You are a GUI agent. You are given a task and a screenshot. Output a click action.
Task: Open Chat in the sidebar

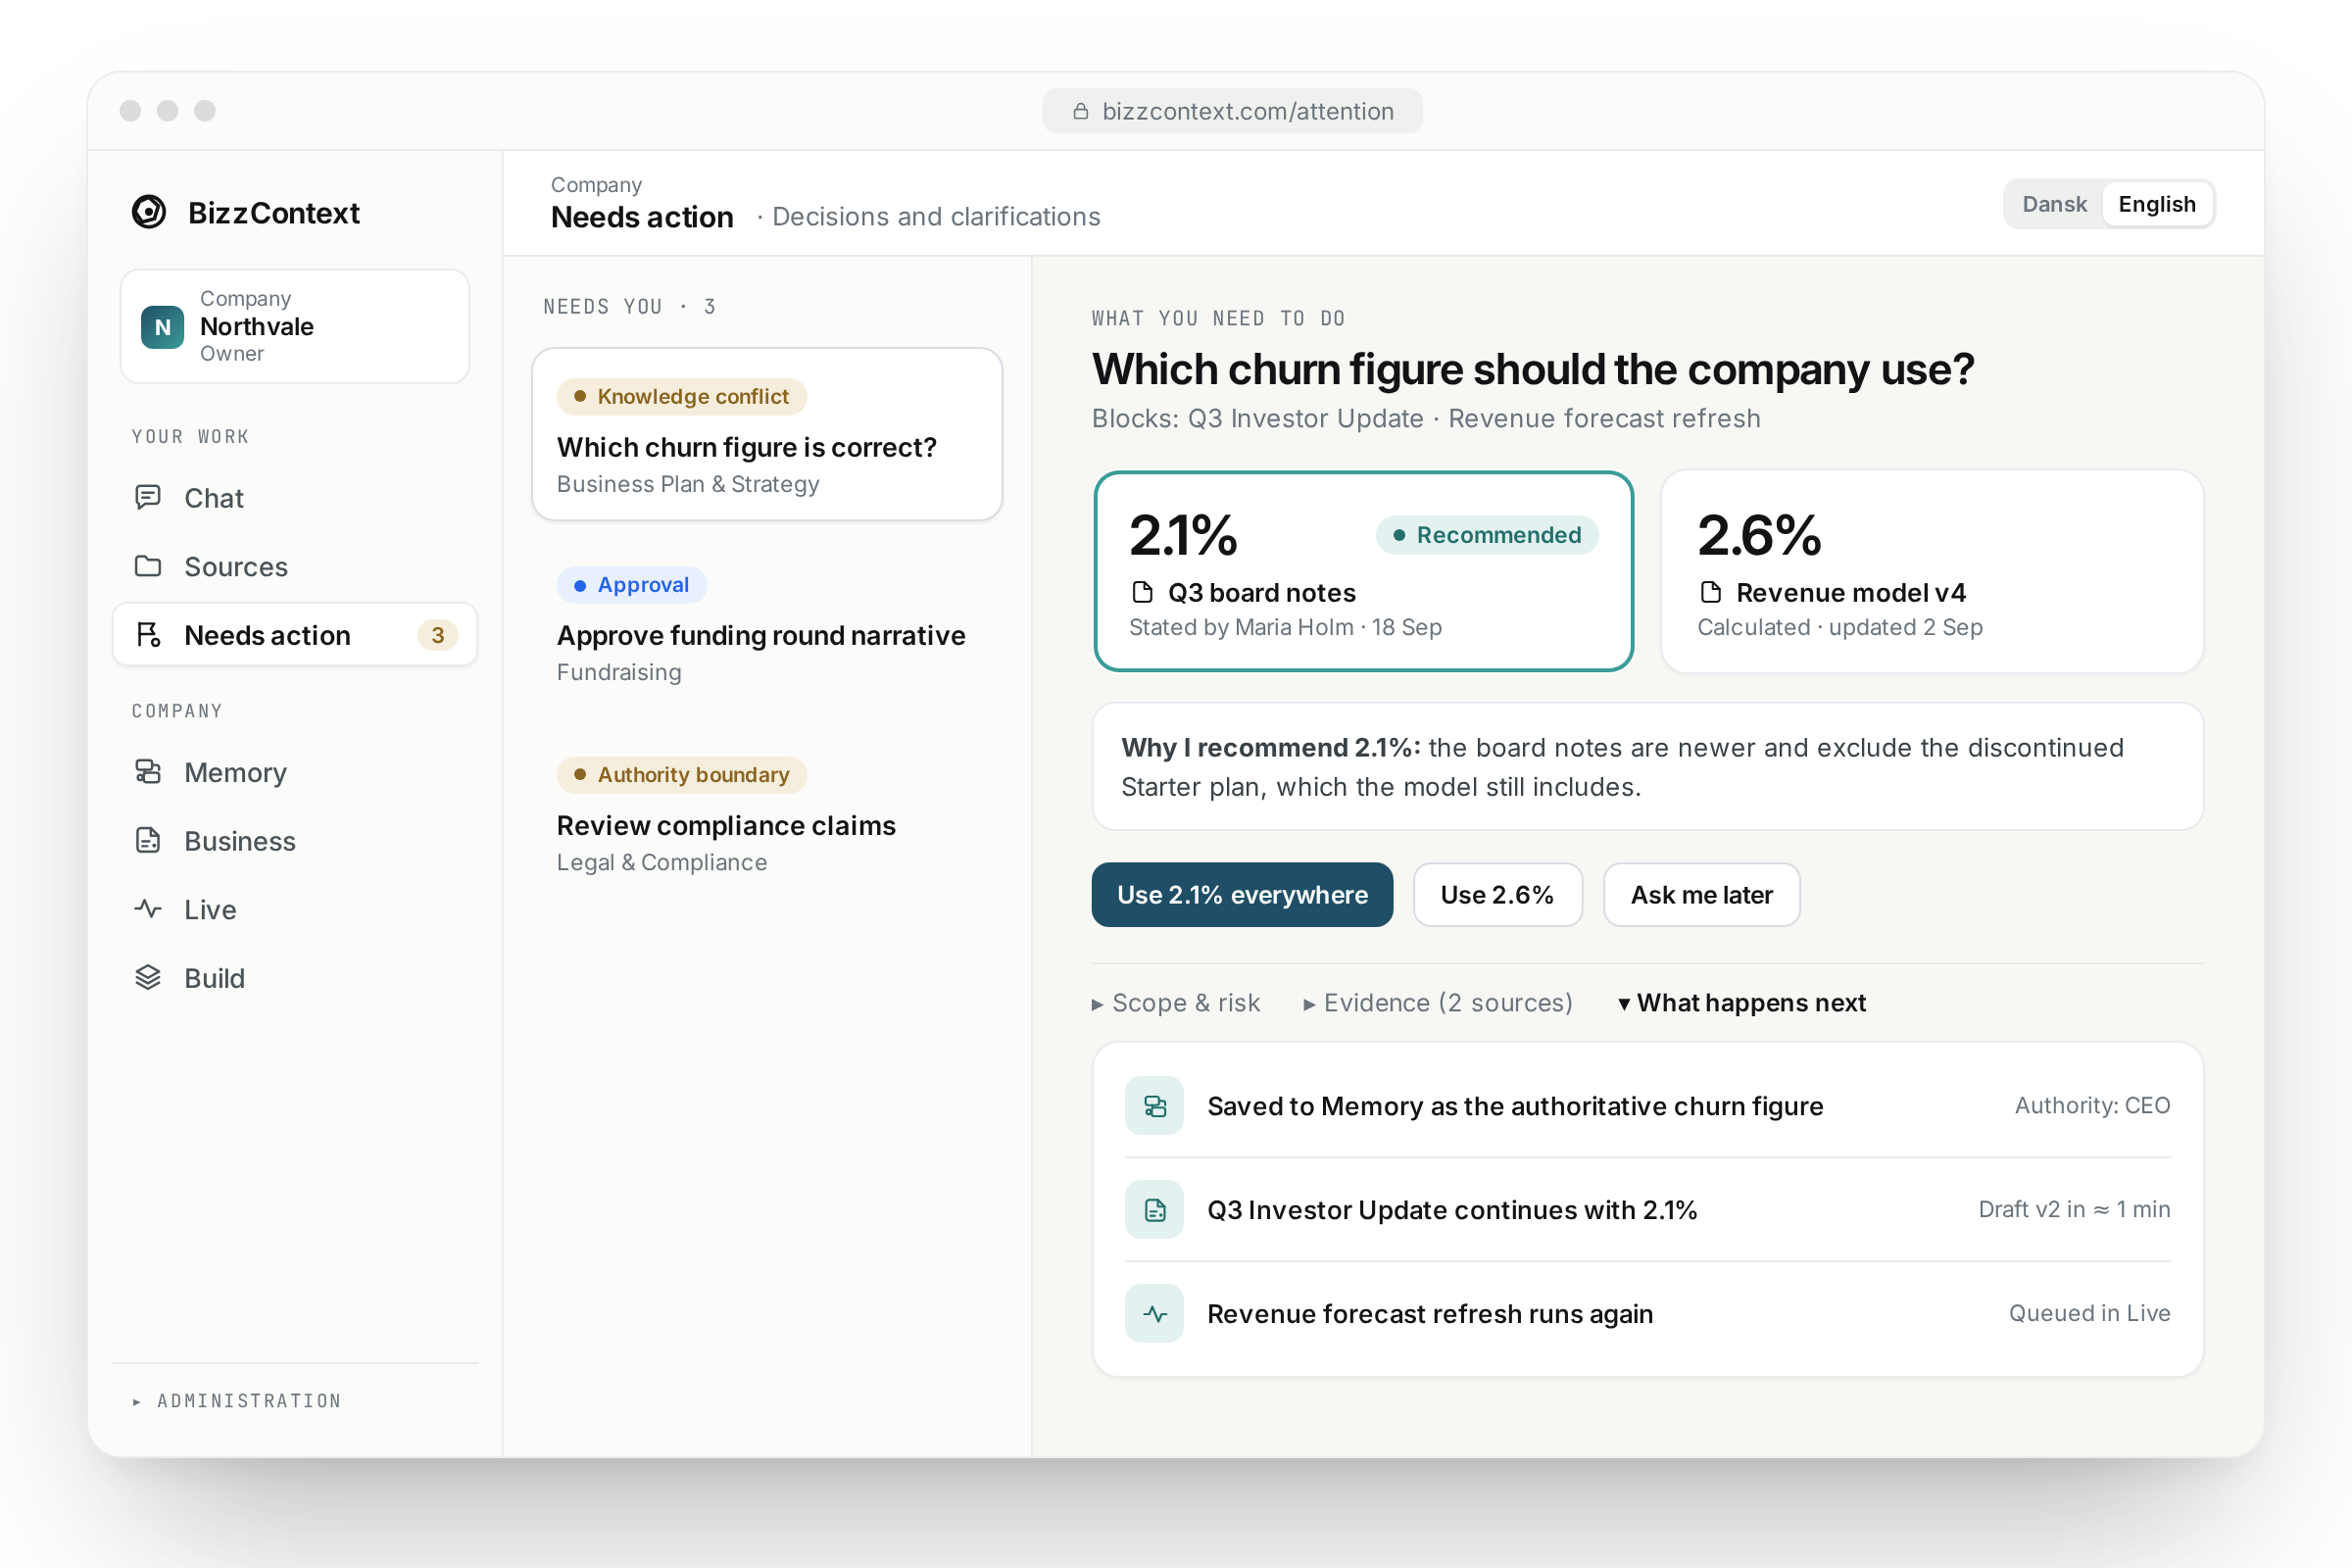point(295,497)
